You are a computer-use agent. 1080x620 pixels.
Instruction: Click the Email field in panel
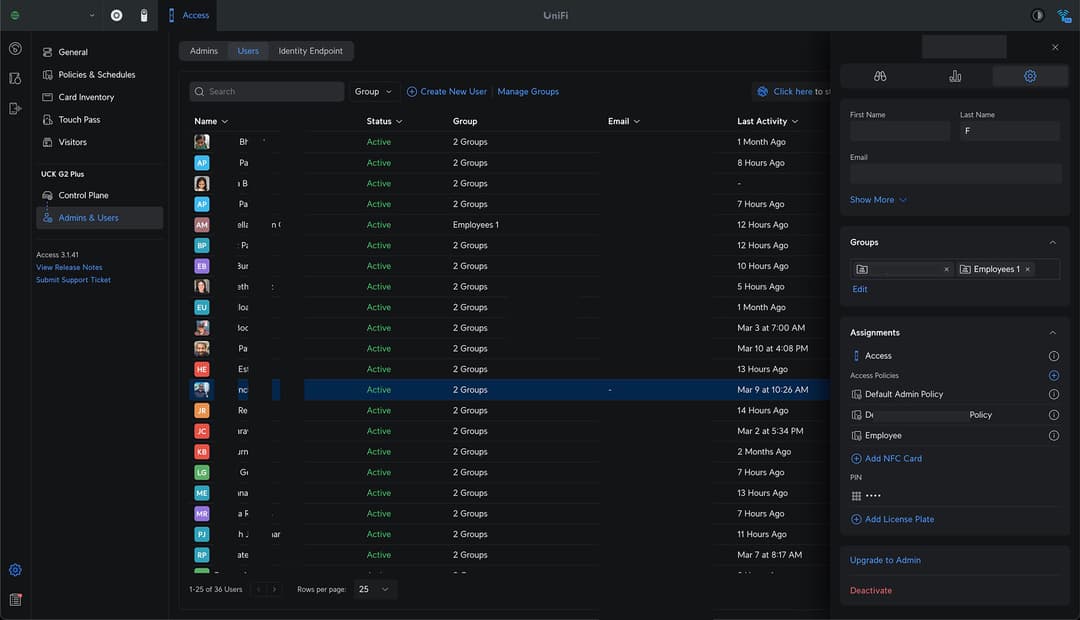[x=955, y=174]
